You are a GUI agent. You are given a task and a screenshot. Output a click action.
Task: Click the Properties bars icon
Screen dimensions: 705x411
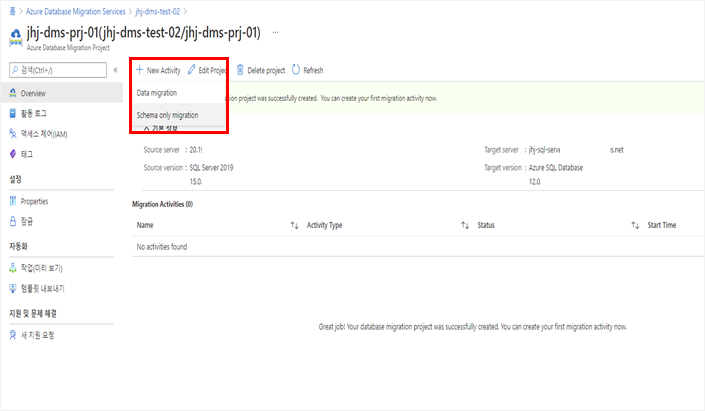click(13, 201)
